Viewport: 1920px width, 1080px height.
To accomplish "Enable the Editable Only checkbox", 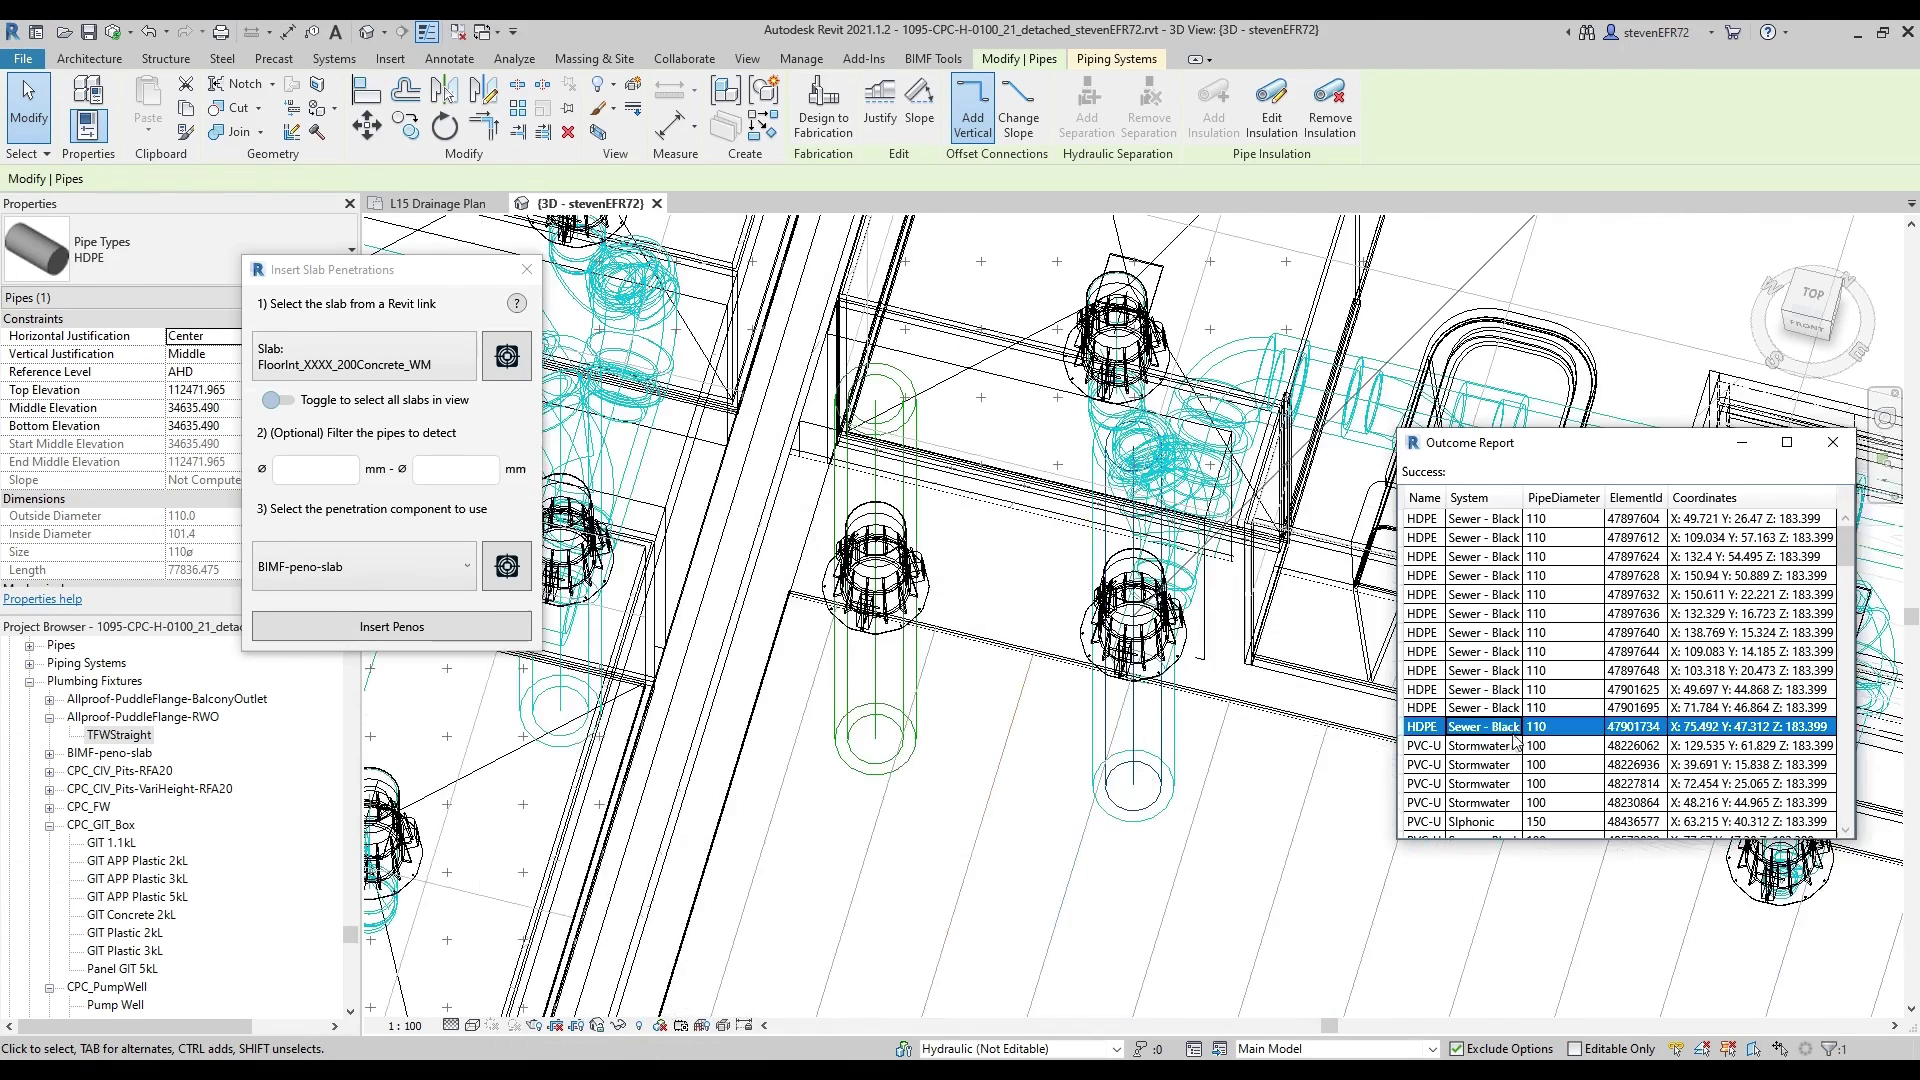I will tap(1575, 1049).
